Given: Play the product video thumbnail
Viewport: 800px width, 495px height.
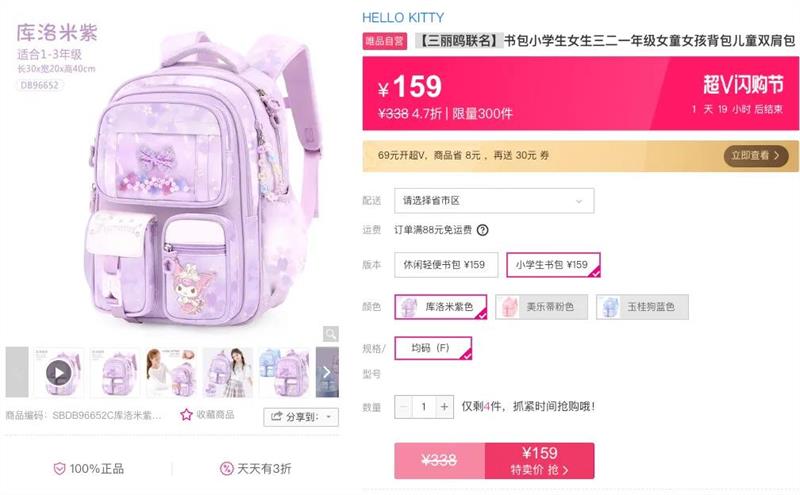Looking at the screenshot, I should (x=59, y=373).
